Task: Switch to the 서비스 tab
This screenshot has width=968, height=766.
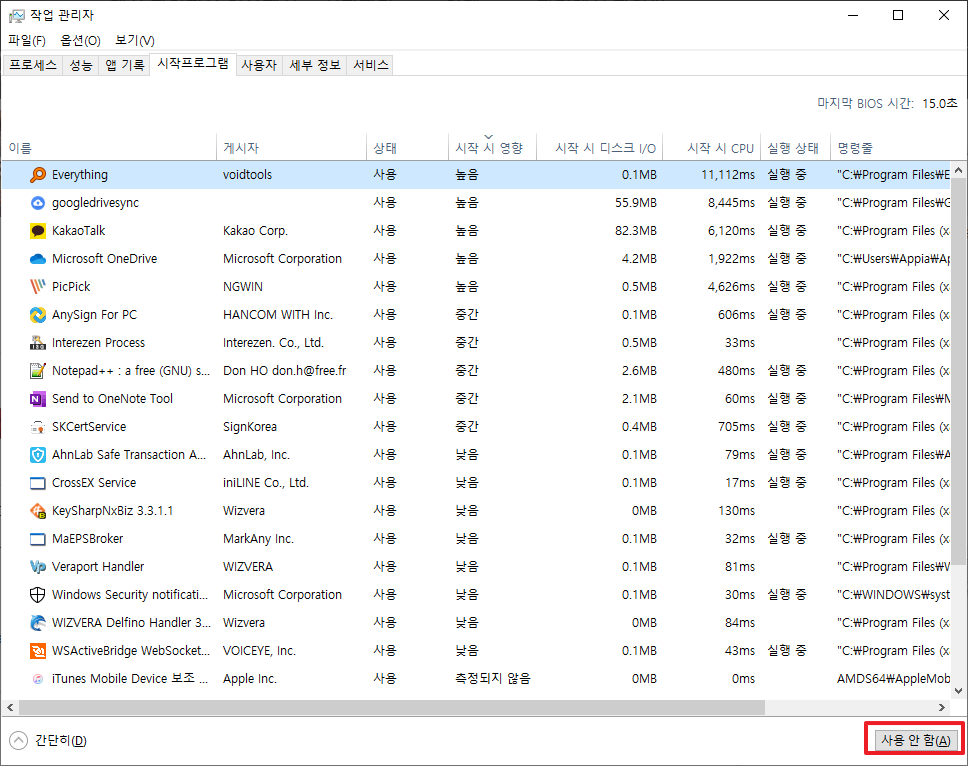Action: tap(370, 65)
